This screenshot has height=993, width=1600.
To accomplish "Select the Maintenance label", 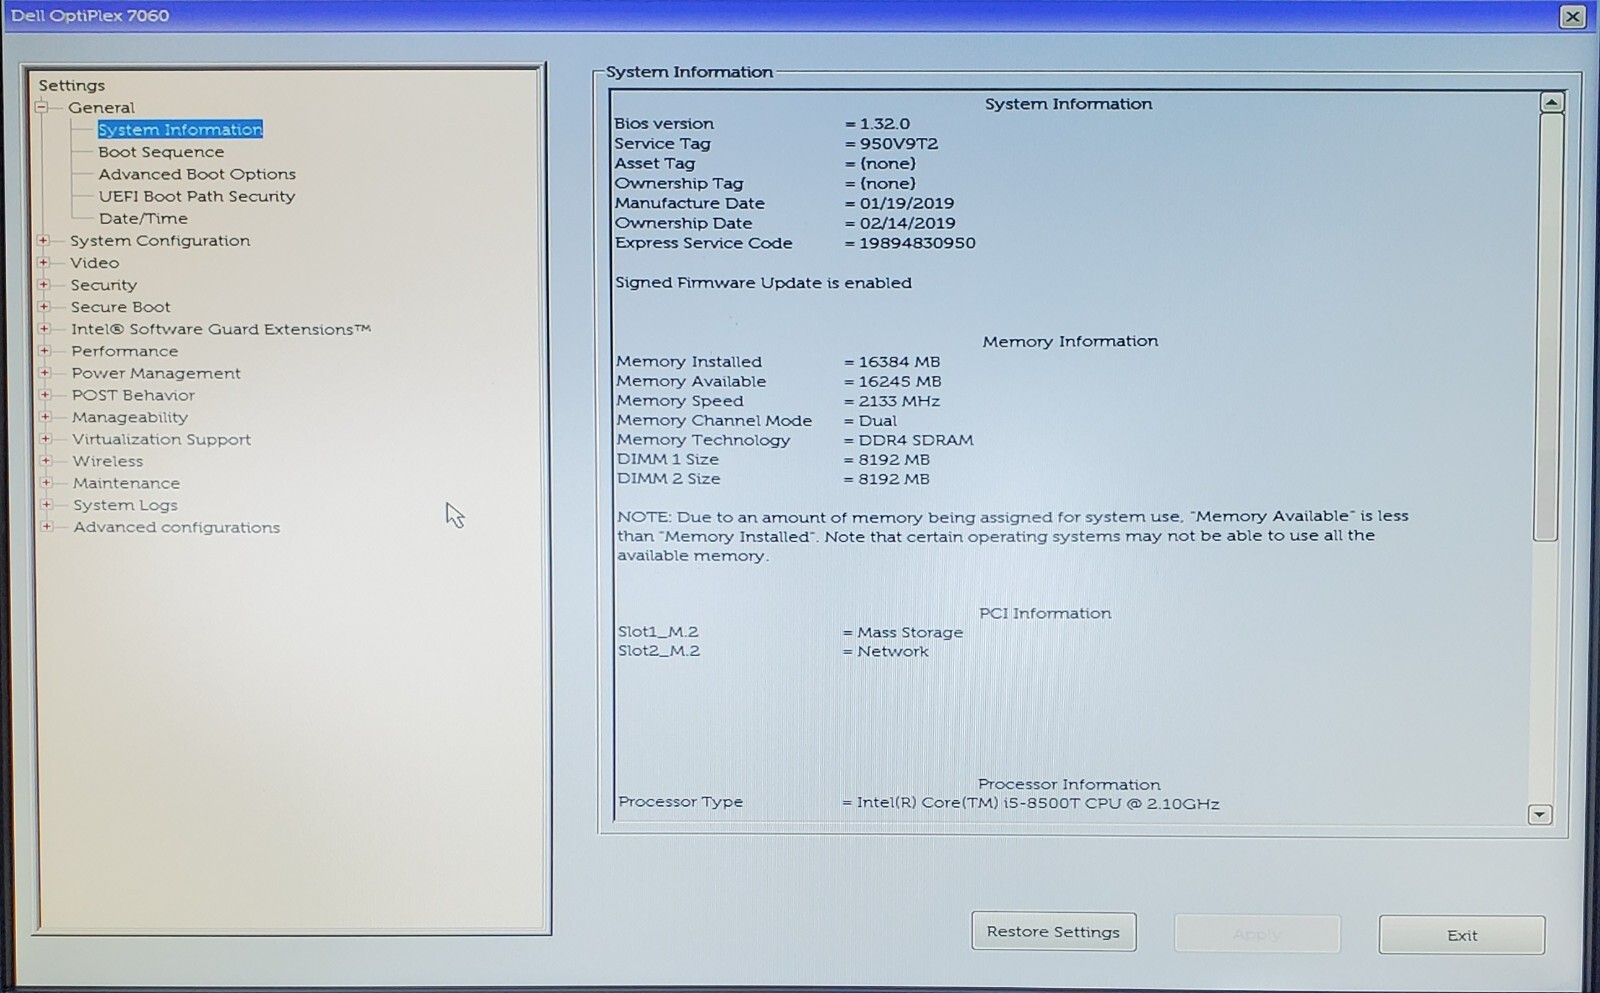I will [126, 483].
